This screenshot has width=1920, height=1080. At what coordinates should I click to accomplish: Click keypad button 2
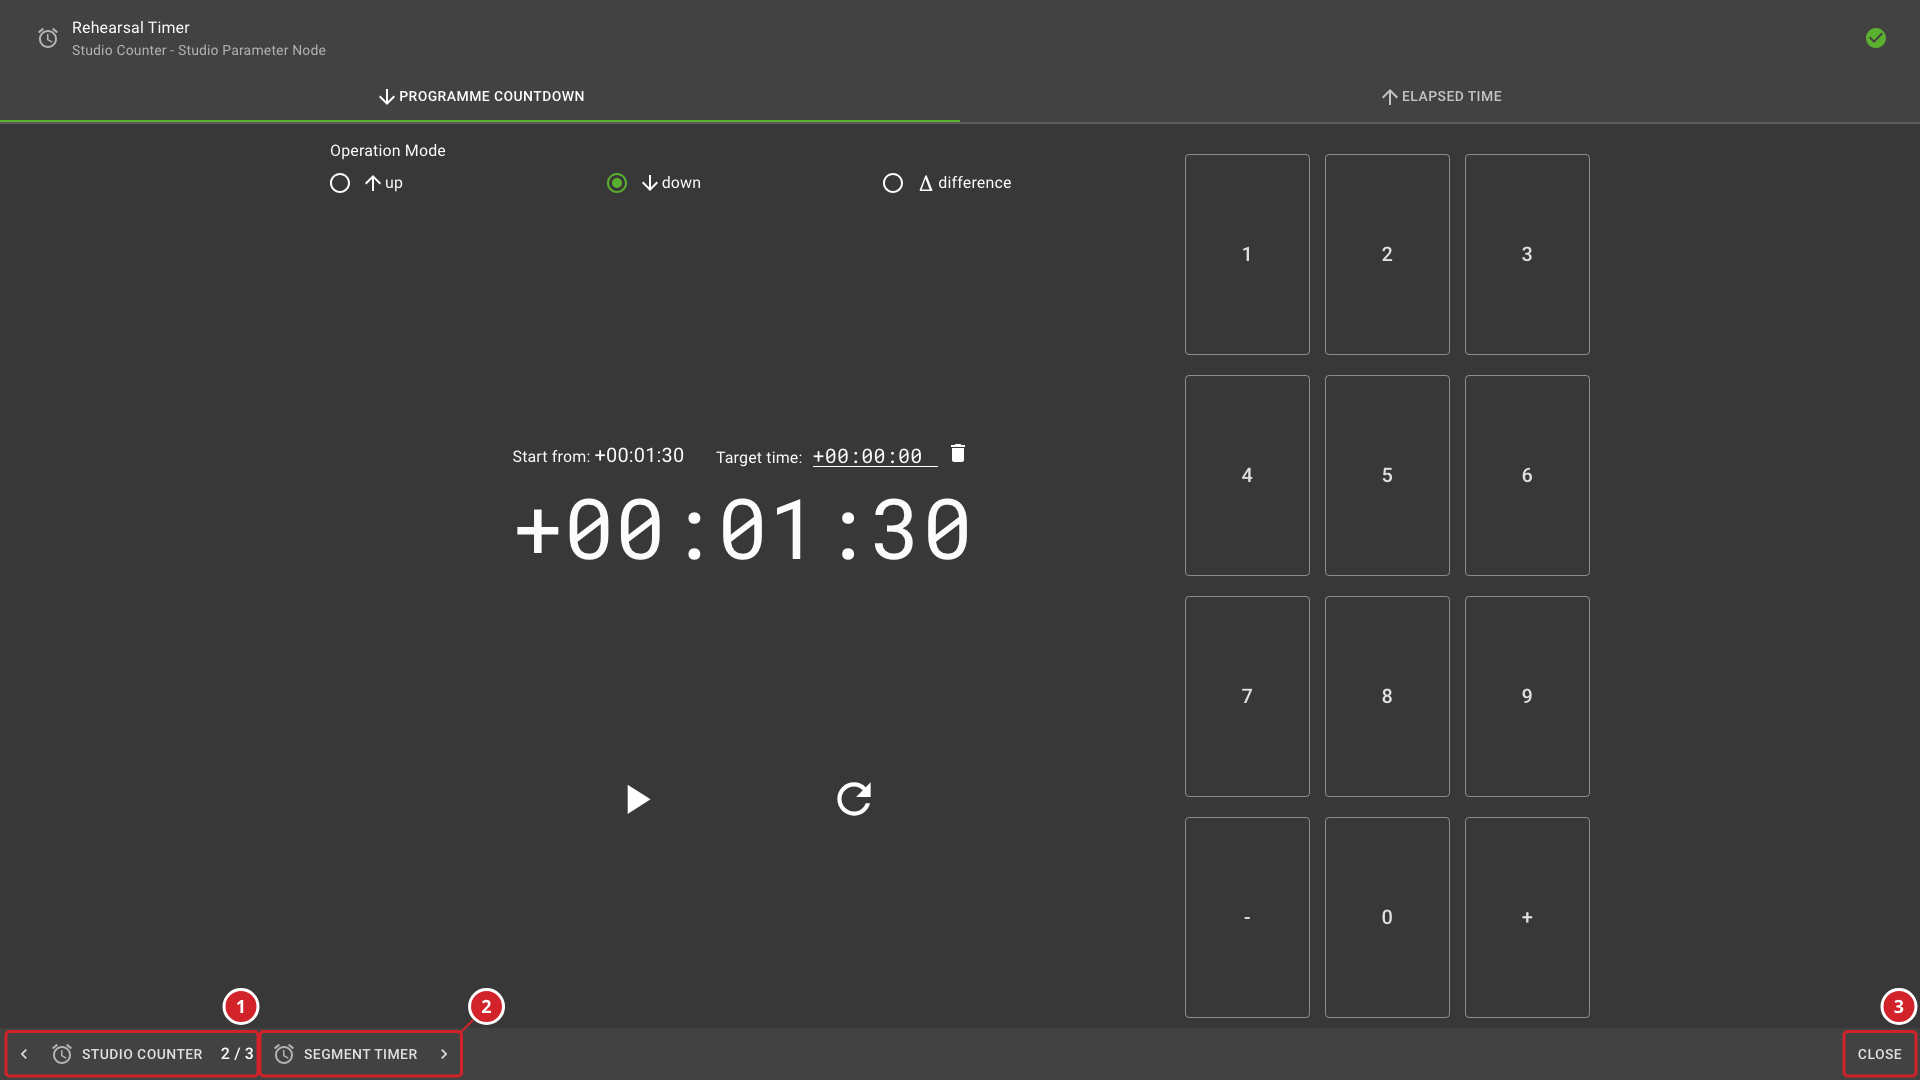tap(1387, 254)
